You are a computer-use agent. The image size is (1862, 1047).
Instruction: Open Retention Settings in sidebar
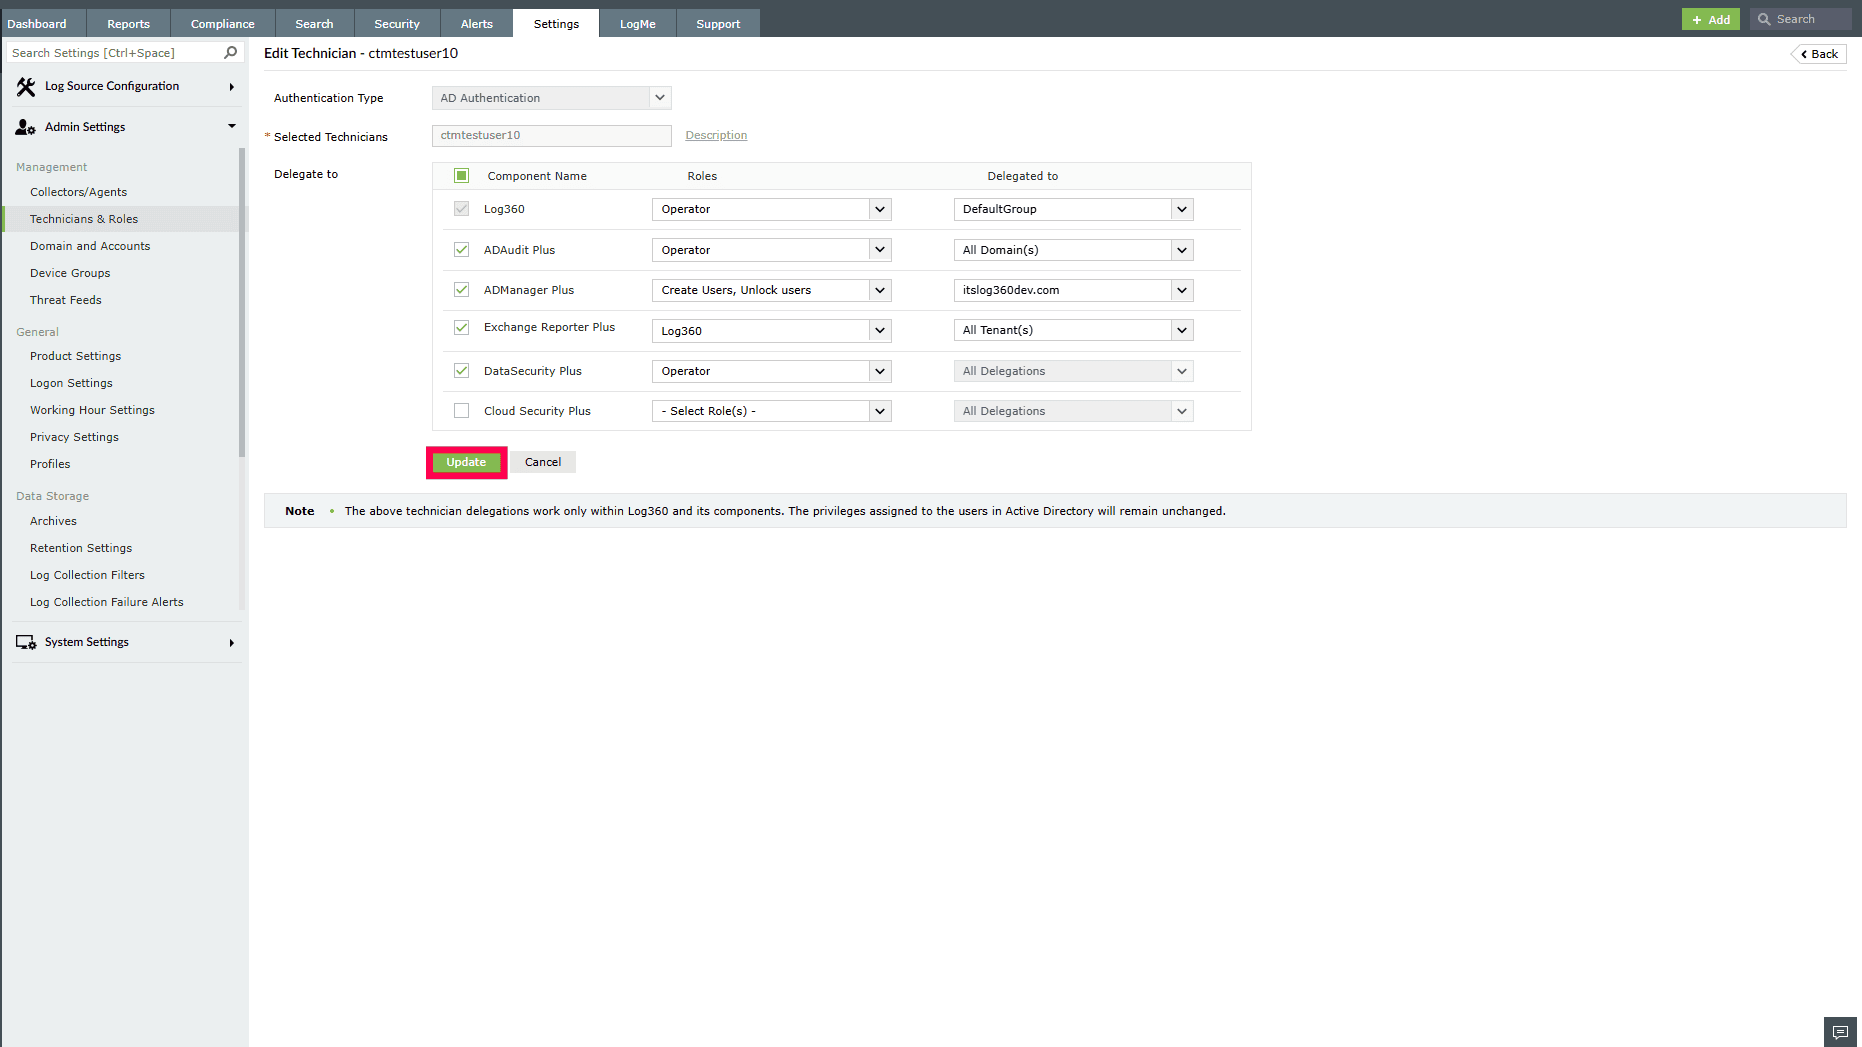(81, 548)
